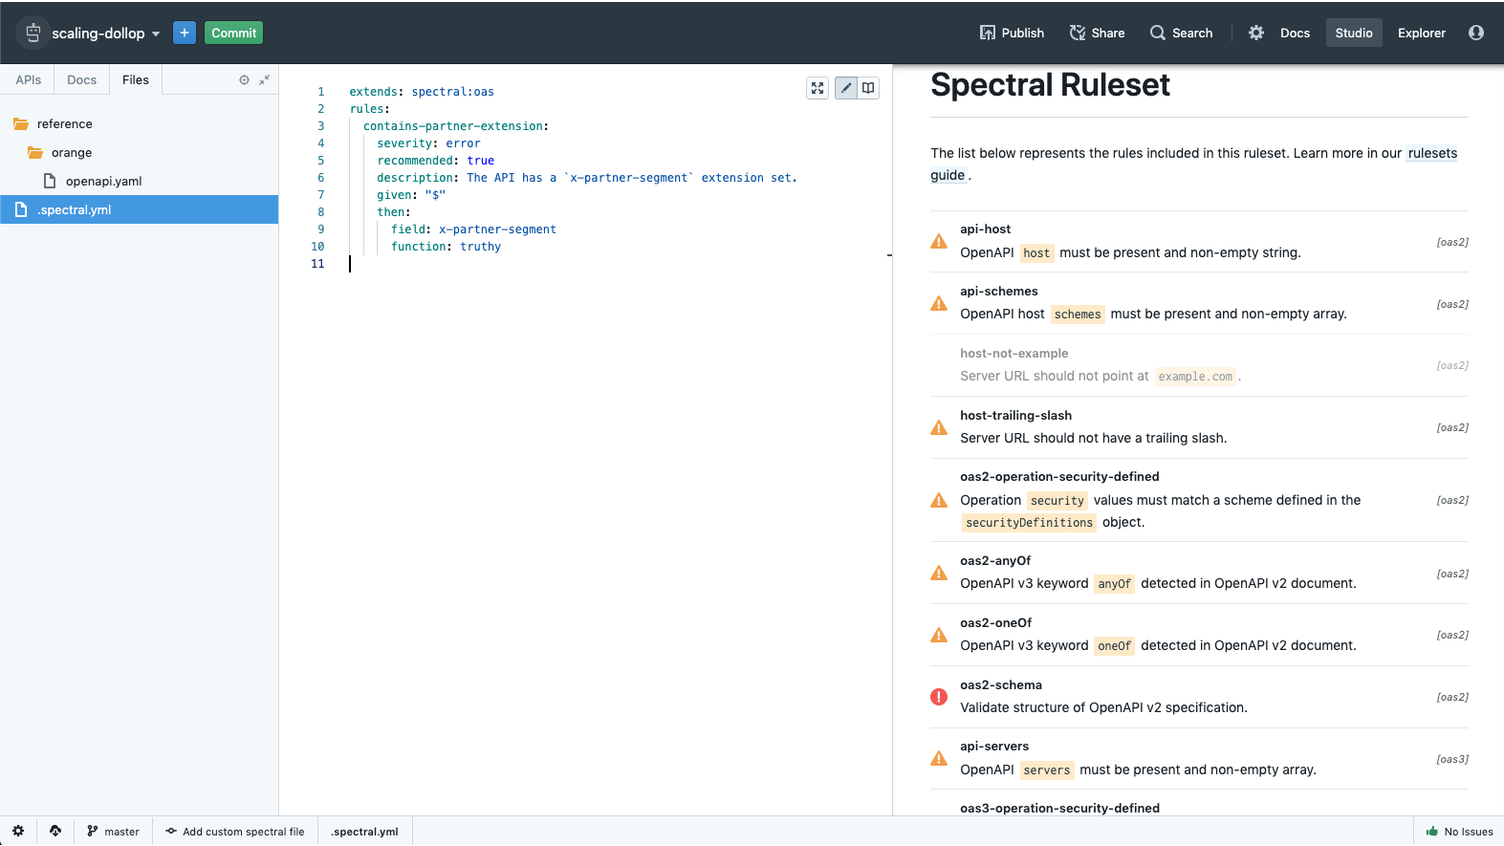Image resolution: width=1504 pixels, height=846 pixels.
Task: Toggle fullscreen editor mode
Action: point(817,88)
